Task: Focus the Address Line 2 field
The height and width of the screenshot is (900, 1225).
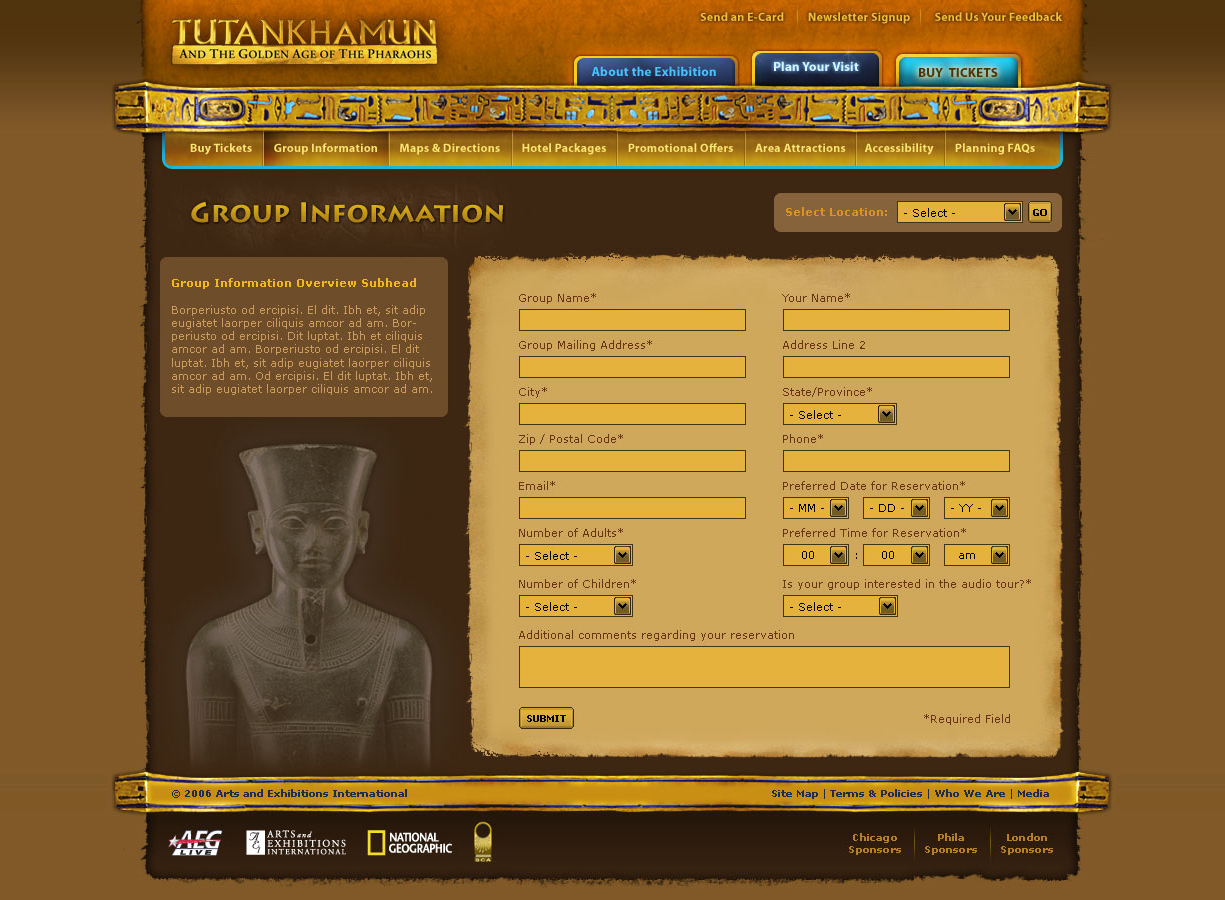Action: point(896,367)
